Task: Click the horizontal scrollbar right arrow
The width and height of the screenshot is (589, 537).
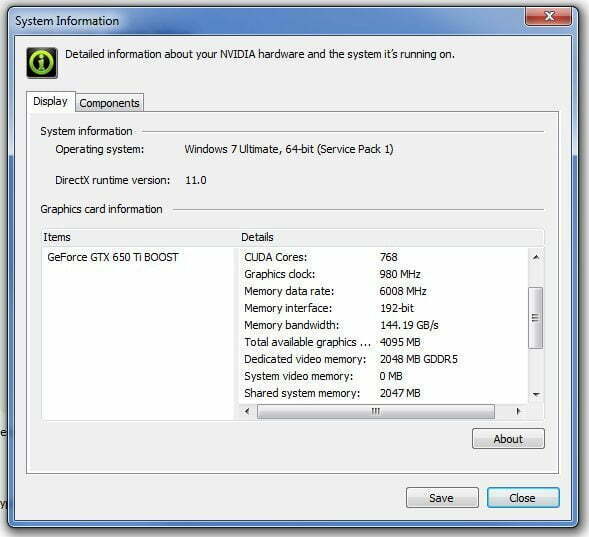Action: (519, 411)
